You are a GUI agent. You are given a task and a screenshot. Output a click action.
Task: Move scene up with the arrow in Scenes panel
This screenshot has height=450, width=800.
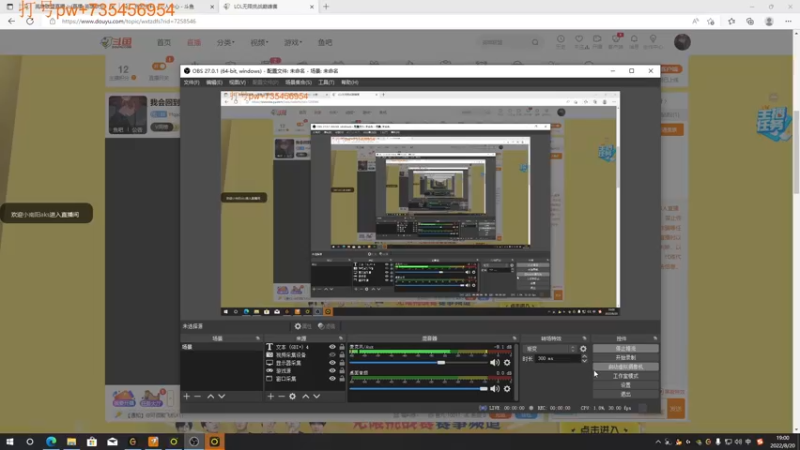[x=210, y=396]
